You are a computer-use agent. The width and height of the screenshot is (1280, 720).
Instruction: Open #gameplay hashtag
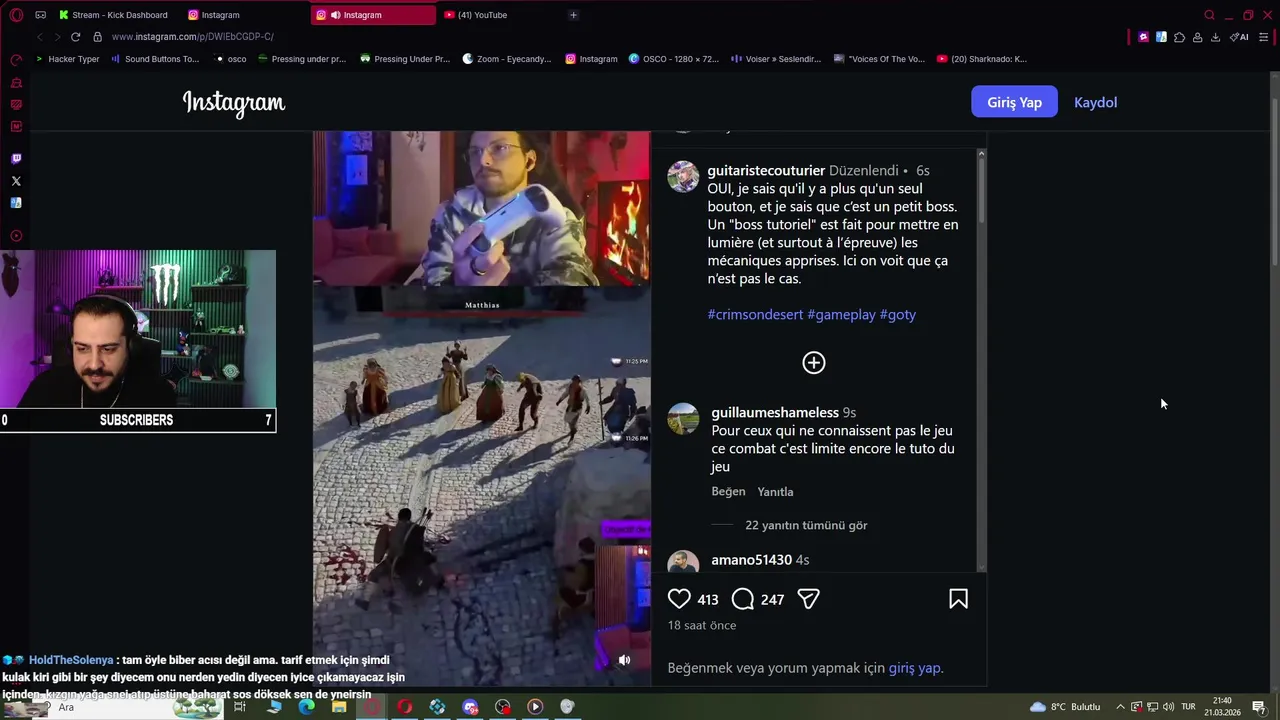point(841,315)
